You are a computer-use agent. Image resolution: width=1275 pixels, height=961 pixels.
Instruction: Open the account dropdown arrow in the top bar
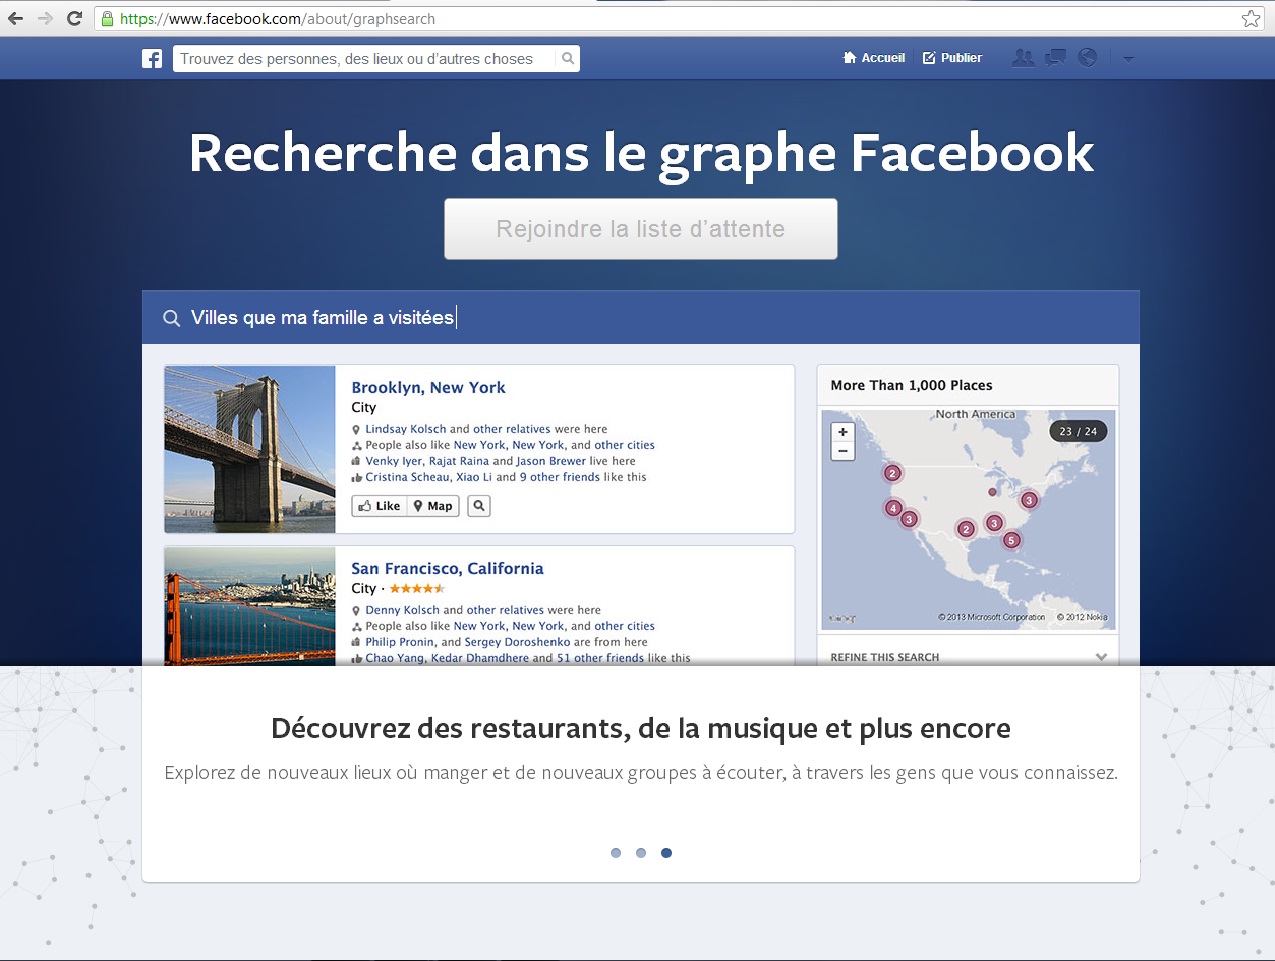pos(1128,59)
